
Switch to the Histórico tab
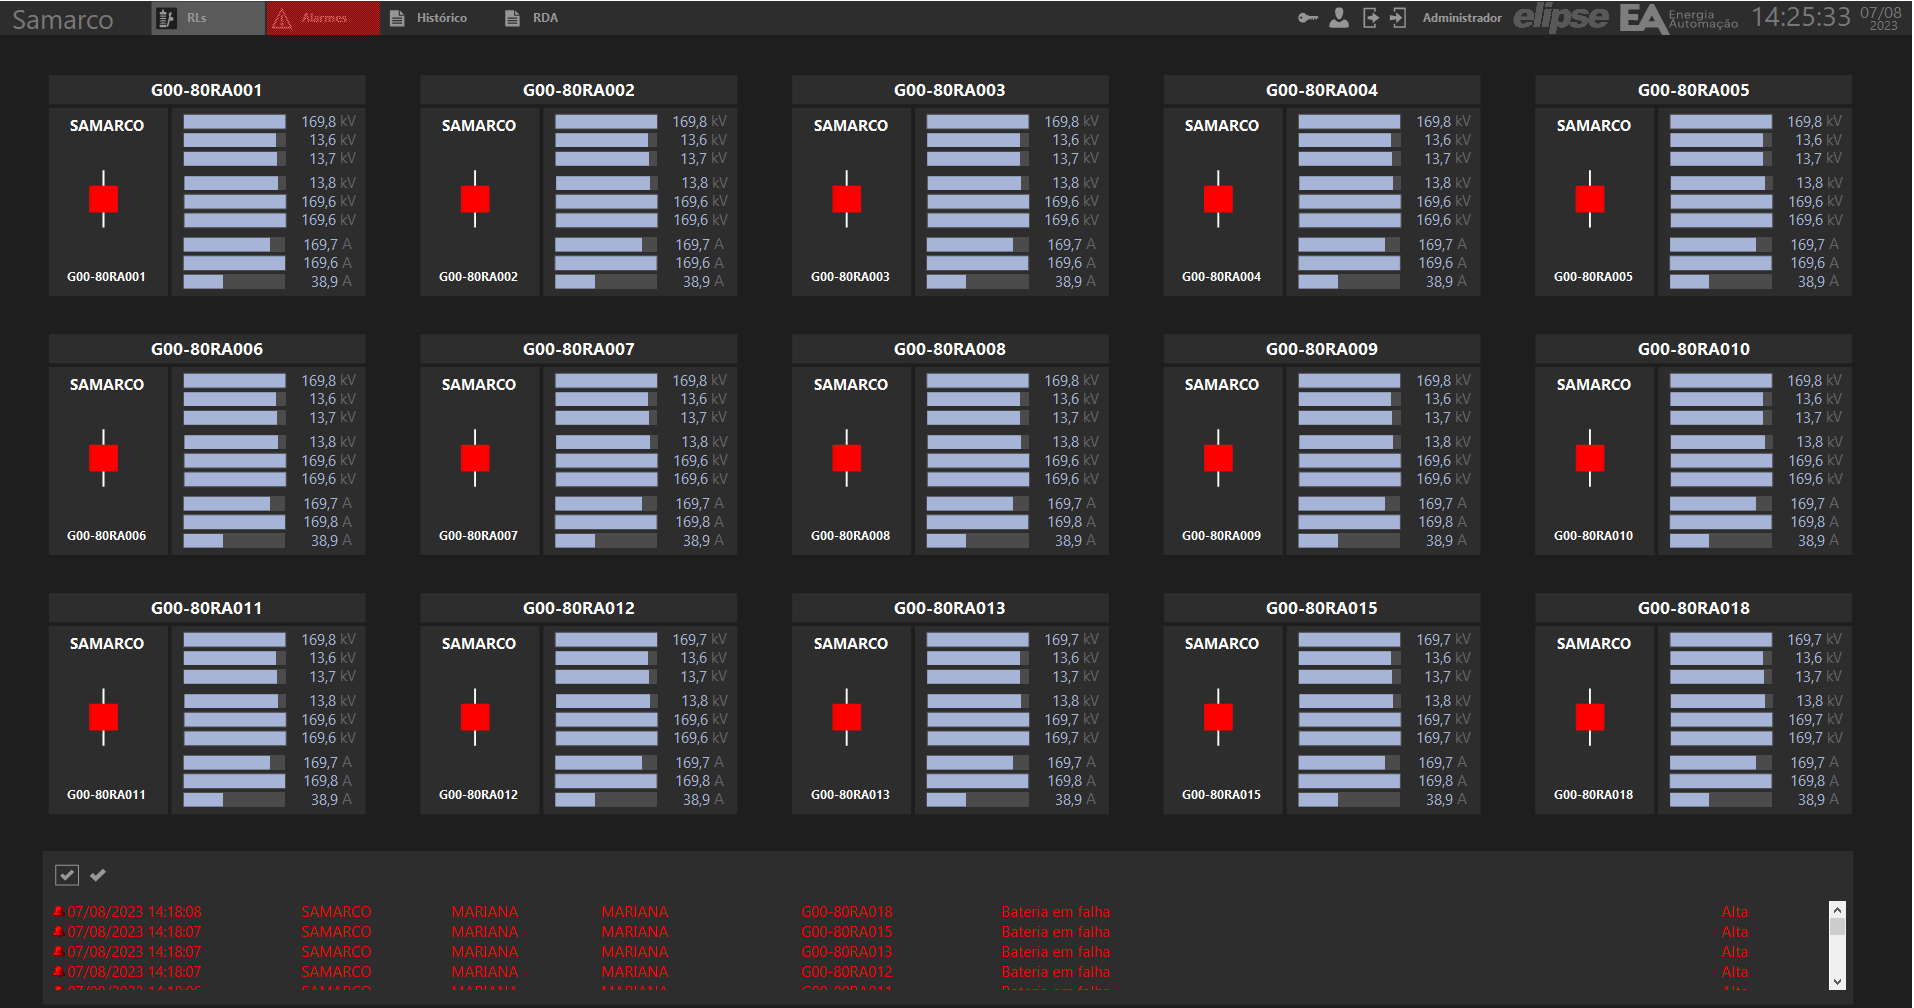tap(429, 18)
